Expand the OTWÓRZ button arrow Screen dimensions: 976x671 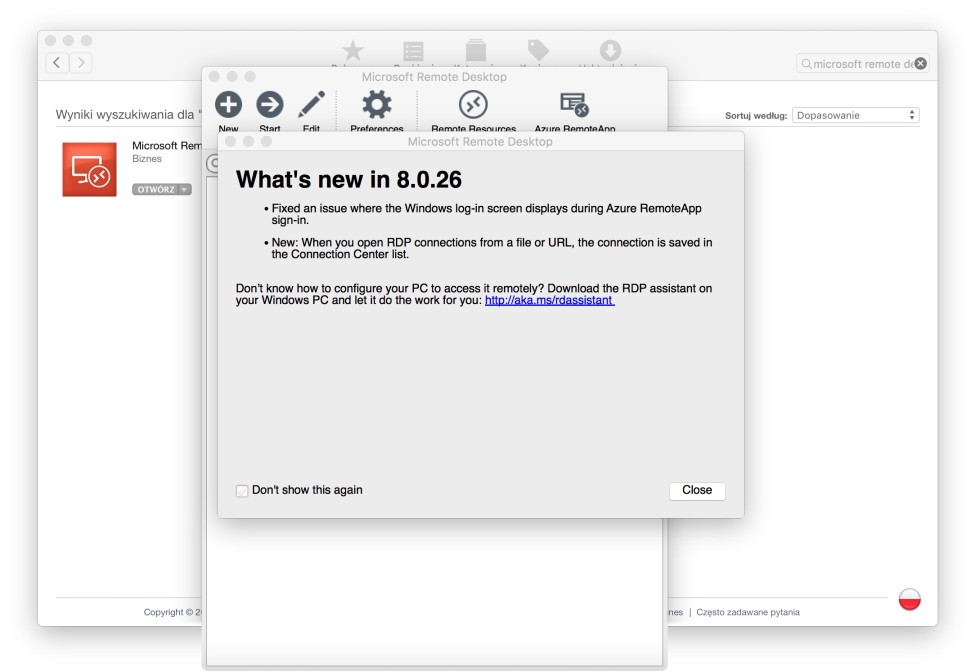coord(185,189)
